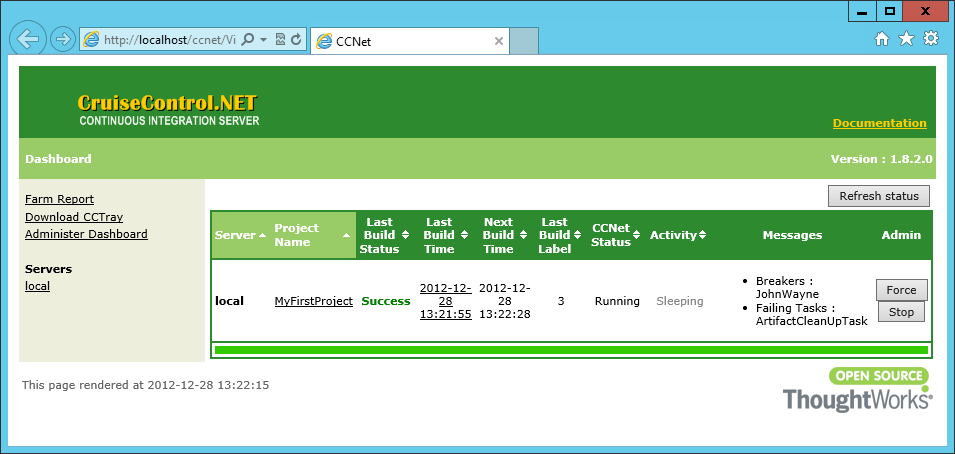Click the Compatibility View icon in address bar
The image size is (955, 454).
click(281, 40)
